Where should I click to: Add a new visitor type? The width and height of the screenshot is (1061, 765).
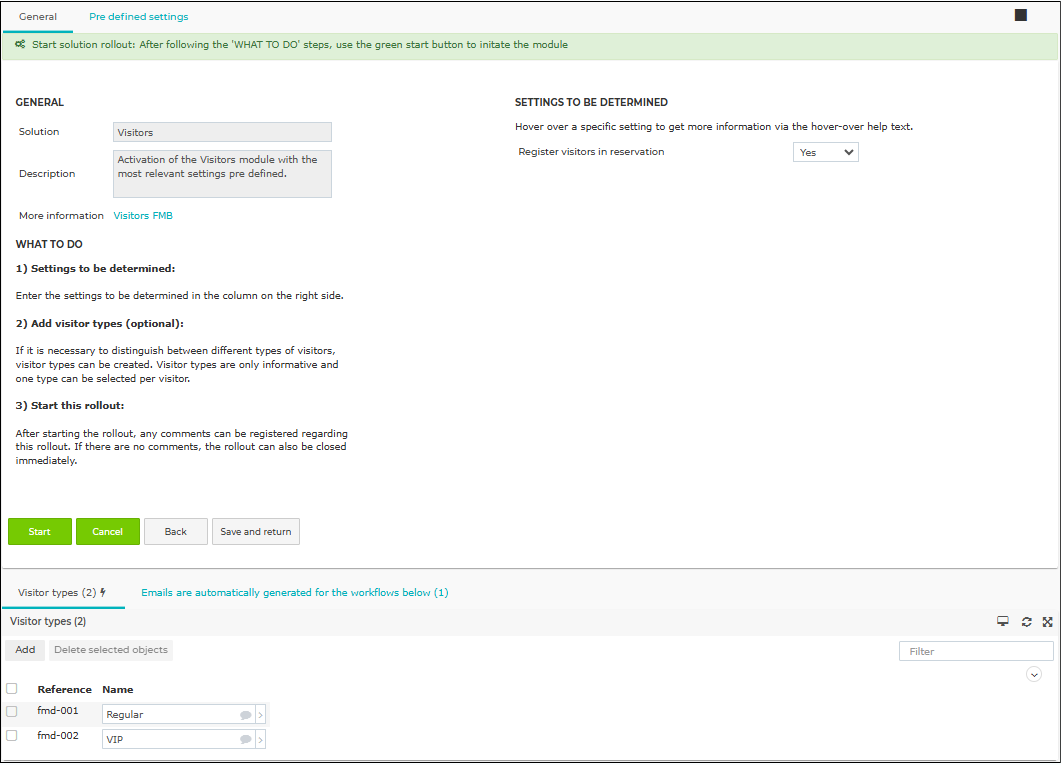coord(25,650)
